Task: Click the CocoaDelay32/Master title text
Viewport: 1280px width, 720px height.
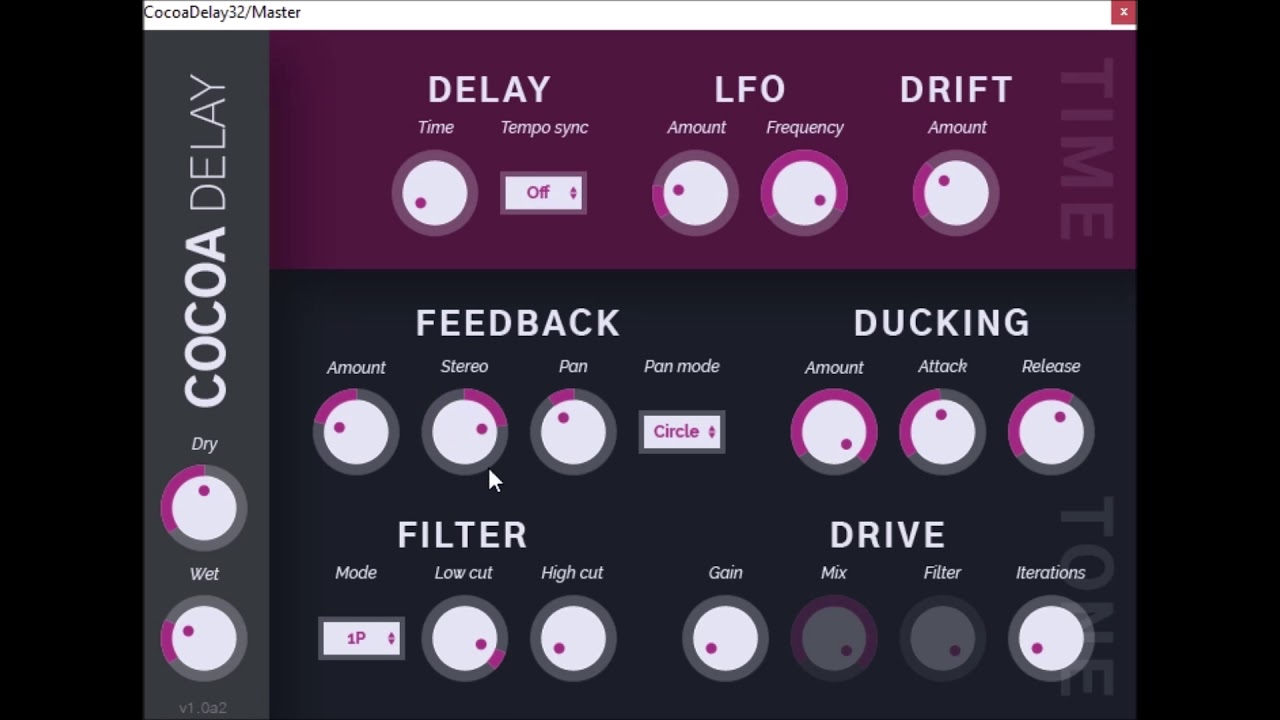Action: 222,12
